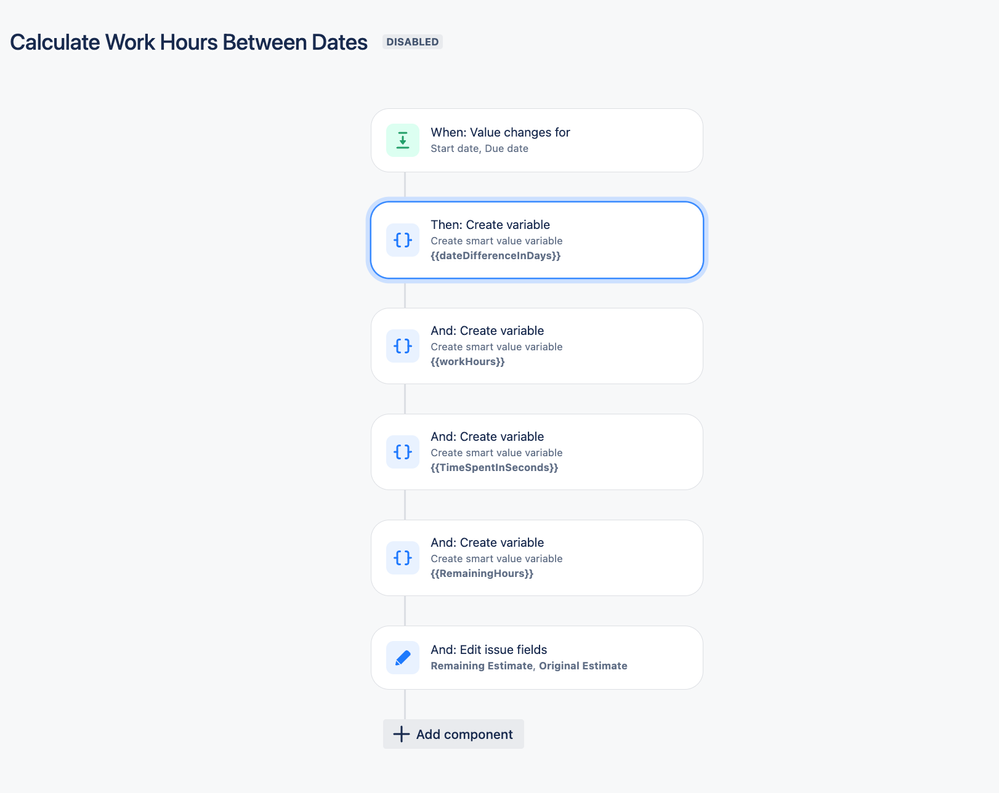Open the RemainingHours variable component
The image size is (999, 793).
537,558
